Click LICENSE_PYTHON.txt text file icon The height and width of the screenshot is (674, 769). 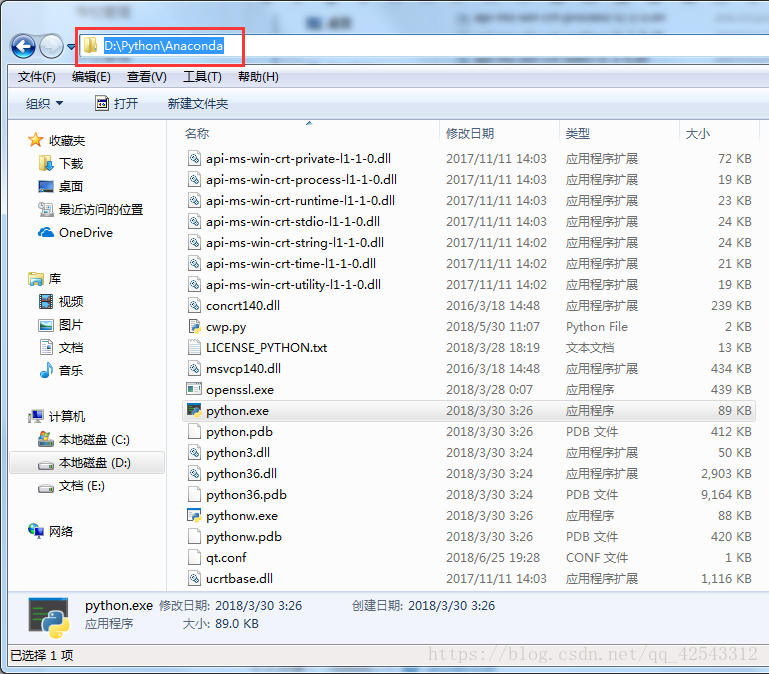pyautogui.click(x=194, y=347)
